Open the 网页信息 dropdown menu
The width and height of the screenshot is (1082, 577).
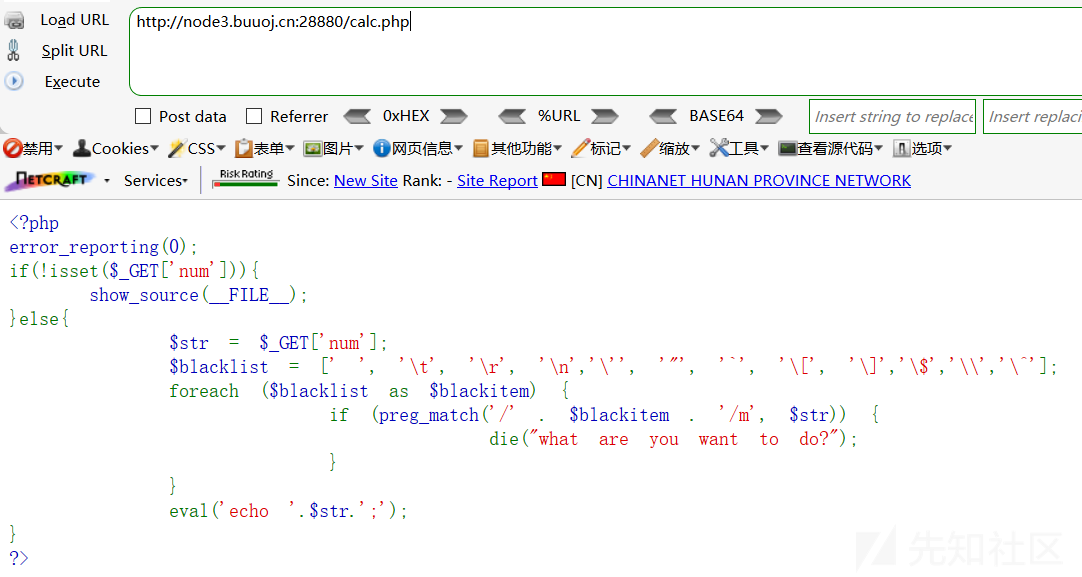tap(458, 148)
